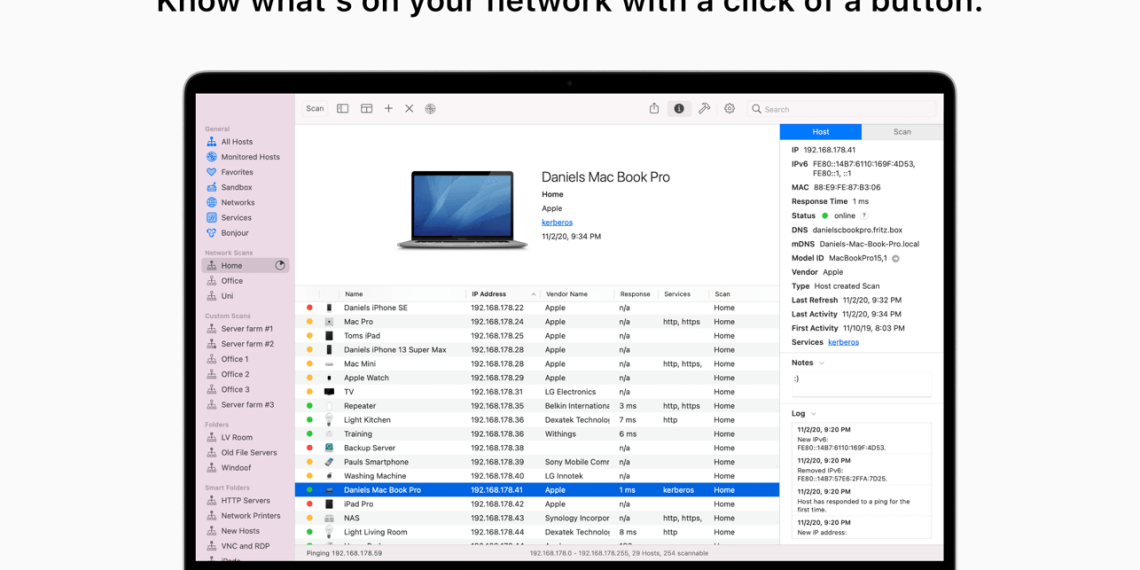
Task: Open Bonjour in the sidebar
Action: [x=235, y=233]
